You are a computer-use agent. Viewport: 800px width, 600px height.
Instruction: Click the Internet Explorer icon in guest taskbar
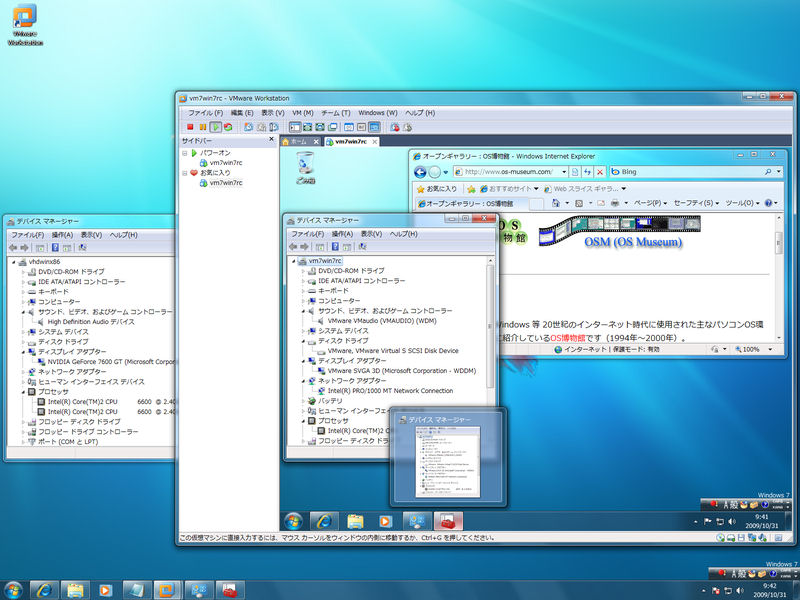point(324,521)
